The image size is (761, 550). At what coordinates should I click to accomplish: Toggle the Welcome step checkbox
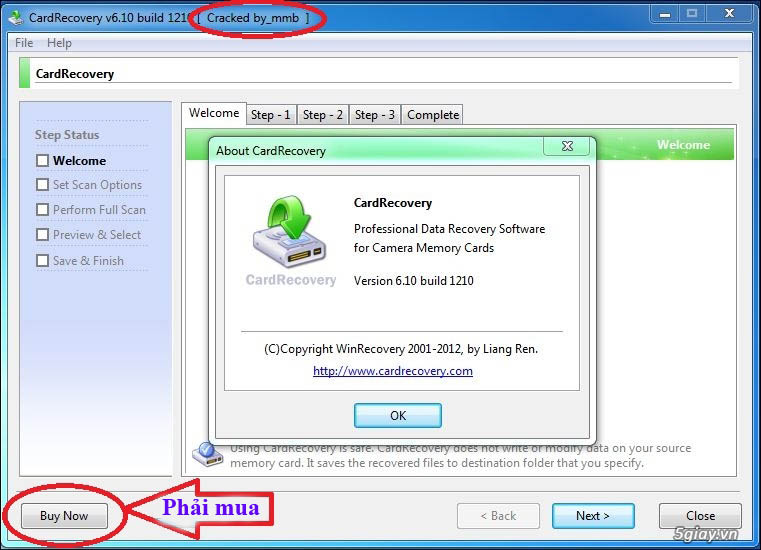click(42, 160)
